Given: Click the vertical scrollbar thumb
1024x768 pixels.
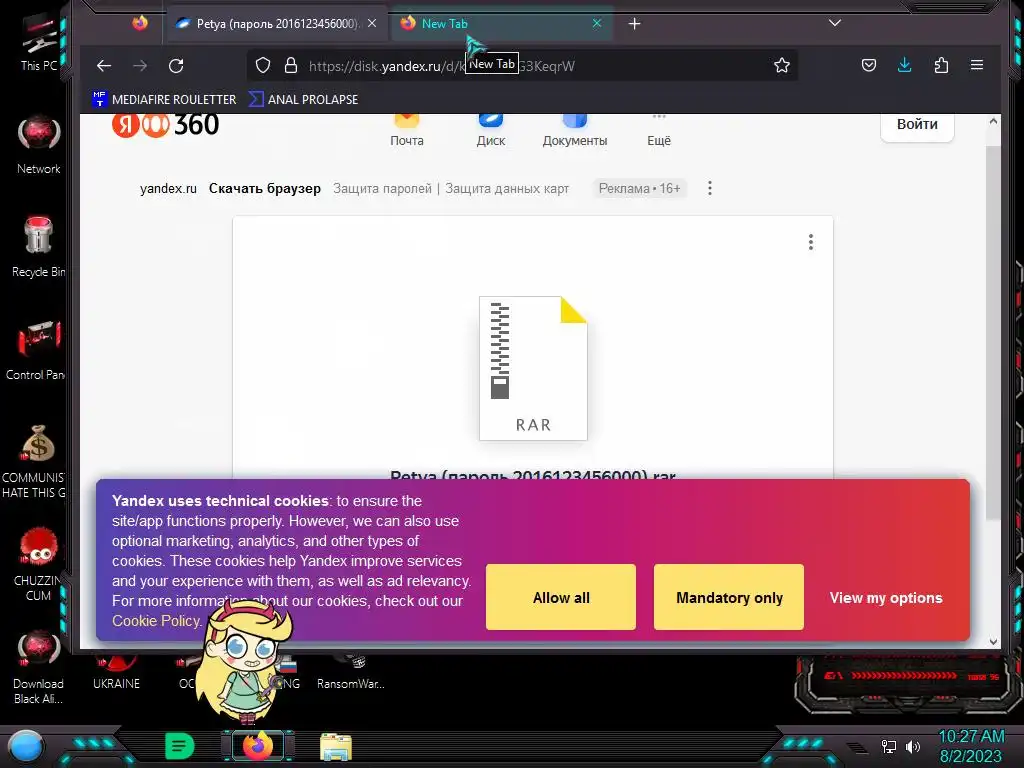Looking at the screenshot, I should point(993,333).
